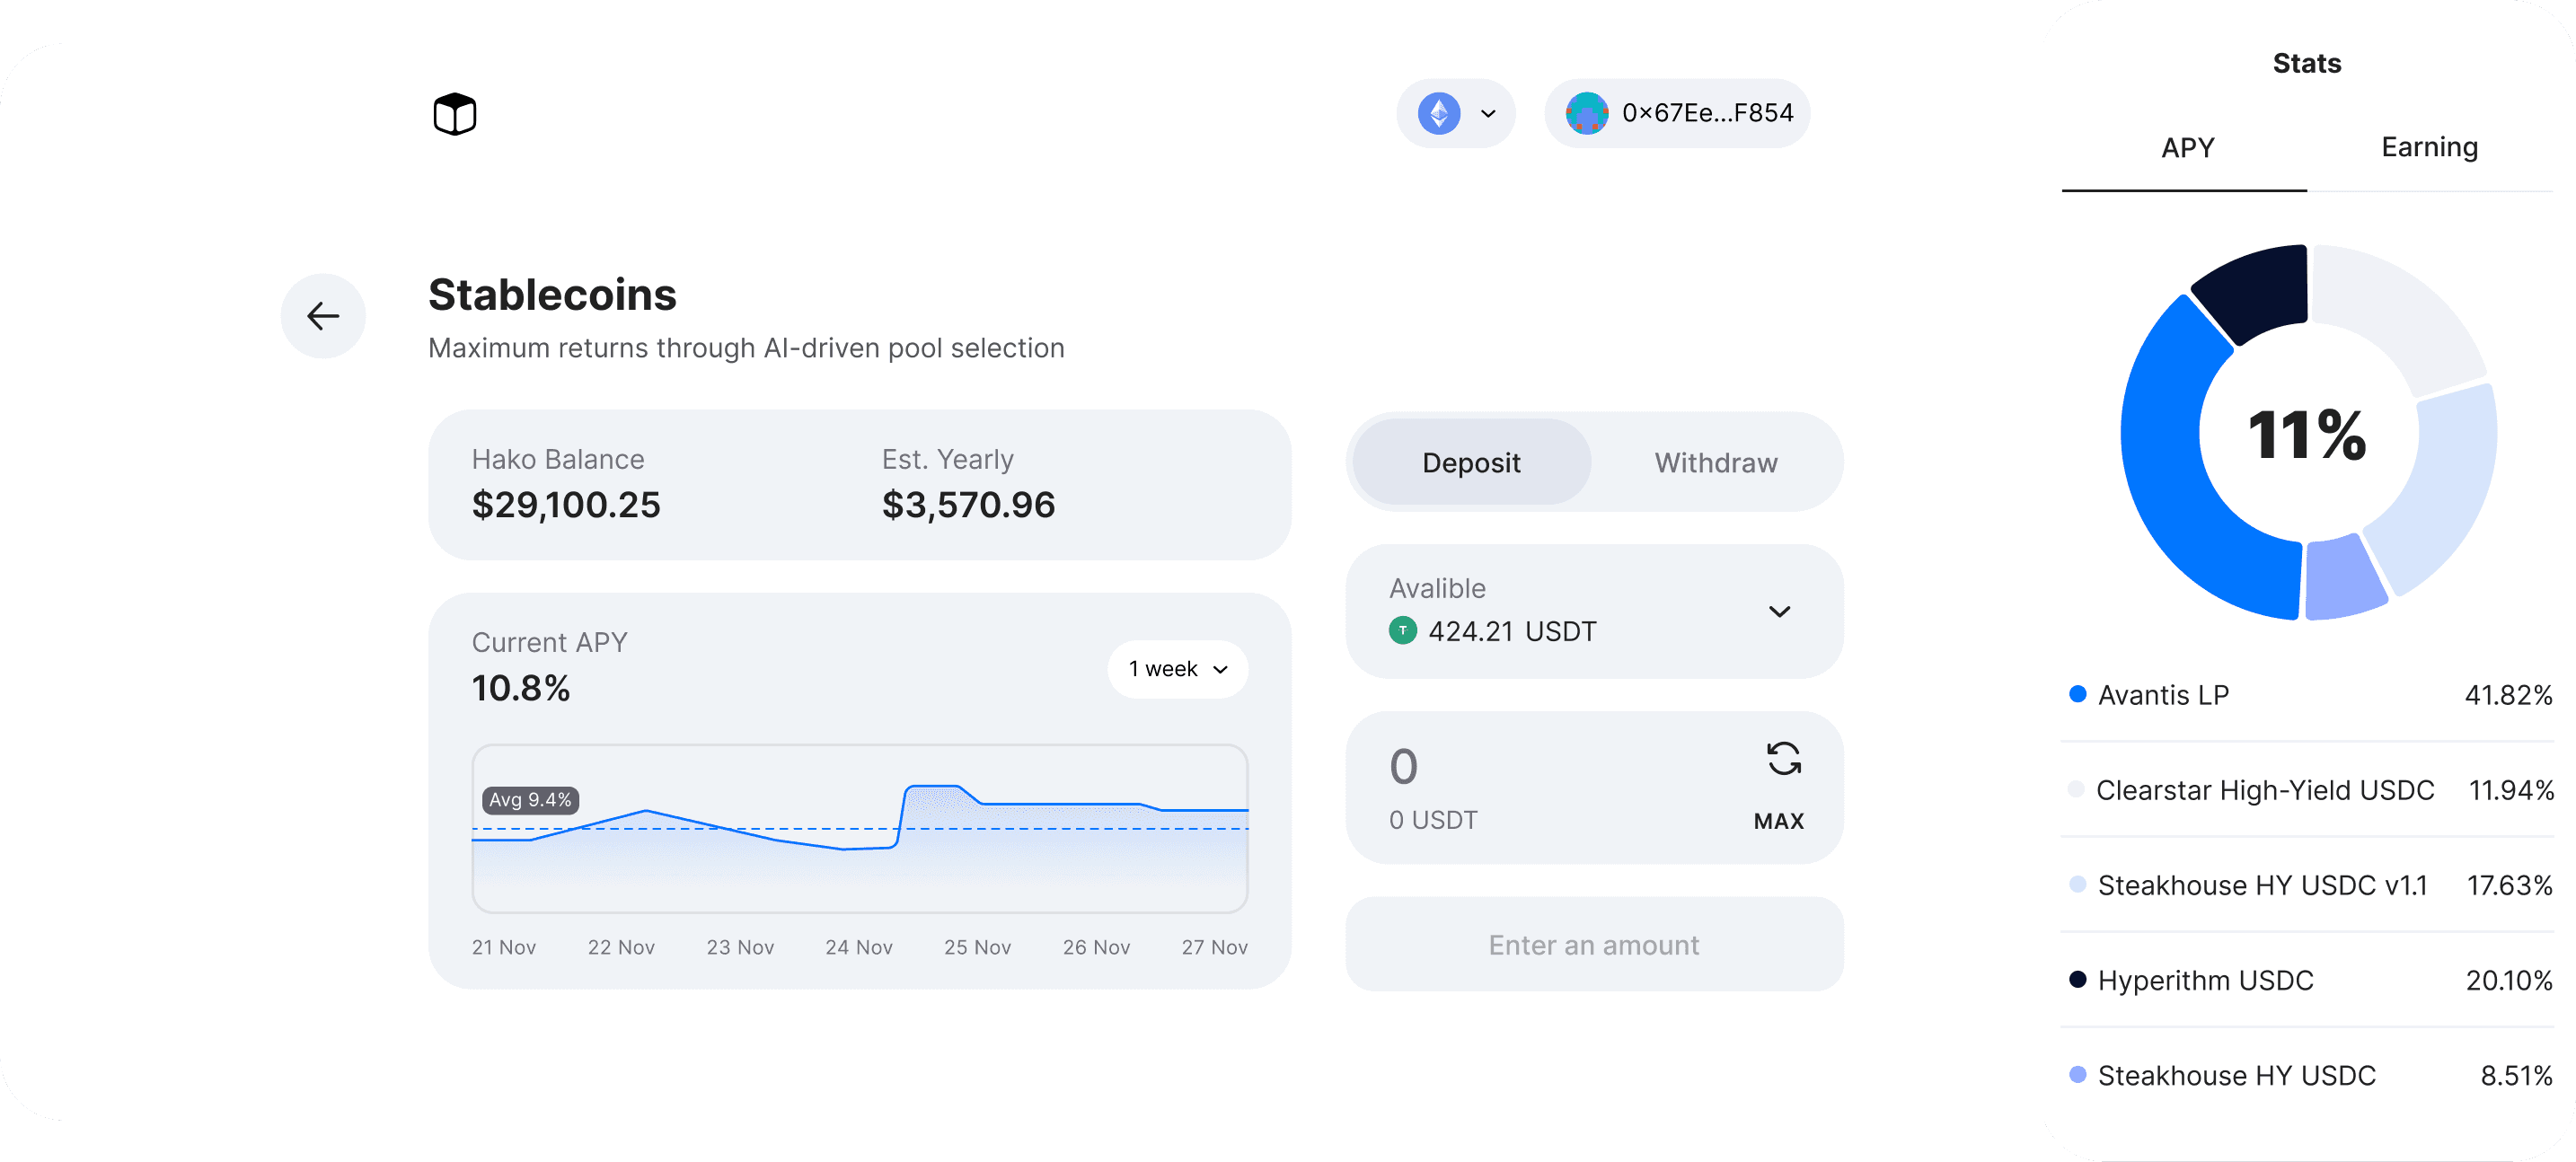
Task: Click the Hyperithm USDC dark legend dot
Action: tap(2077, 979)
